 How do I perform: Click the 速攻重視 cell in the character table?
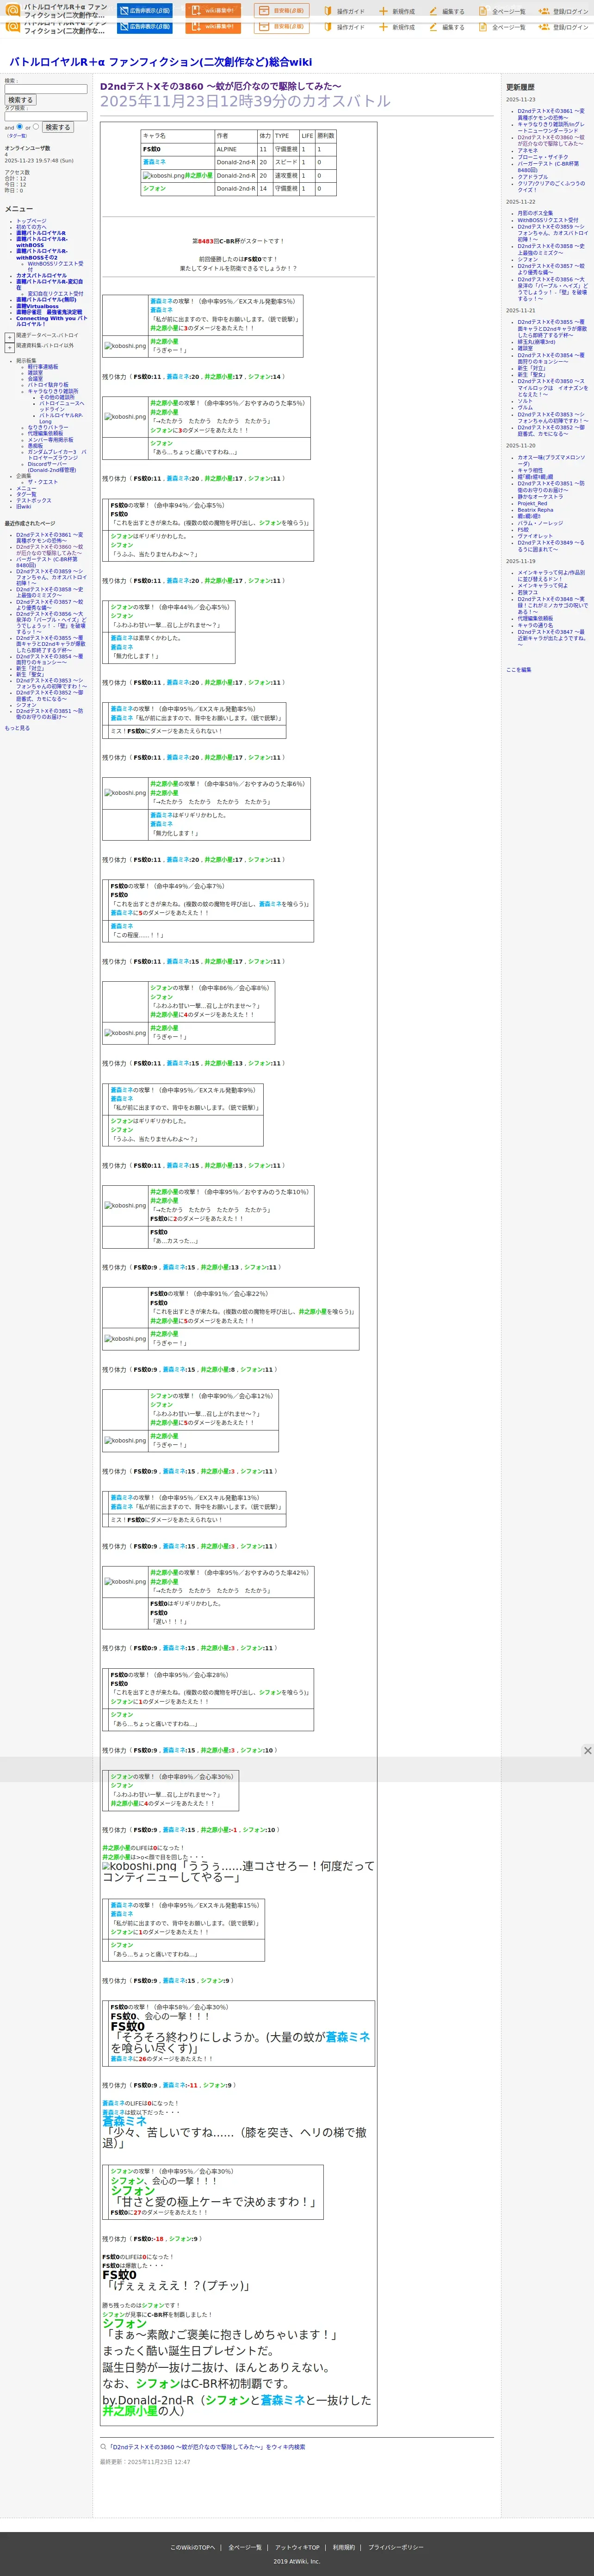tap(286, 175)
